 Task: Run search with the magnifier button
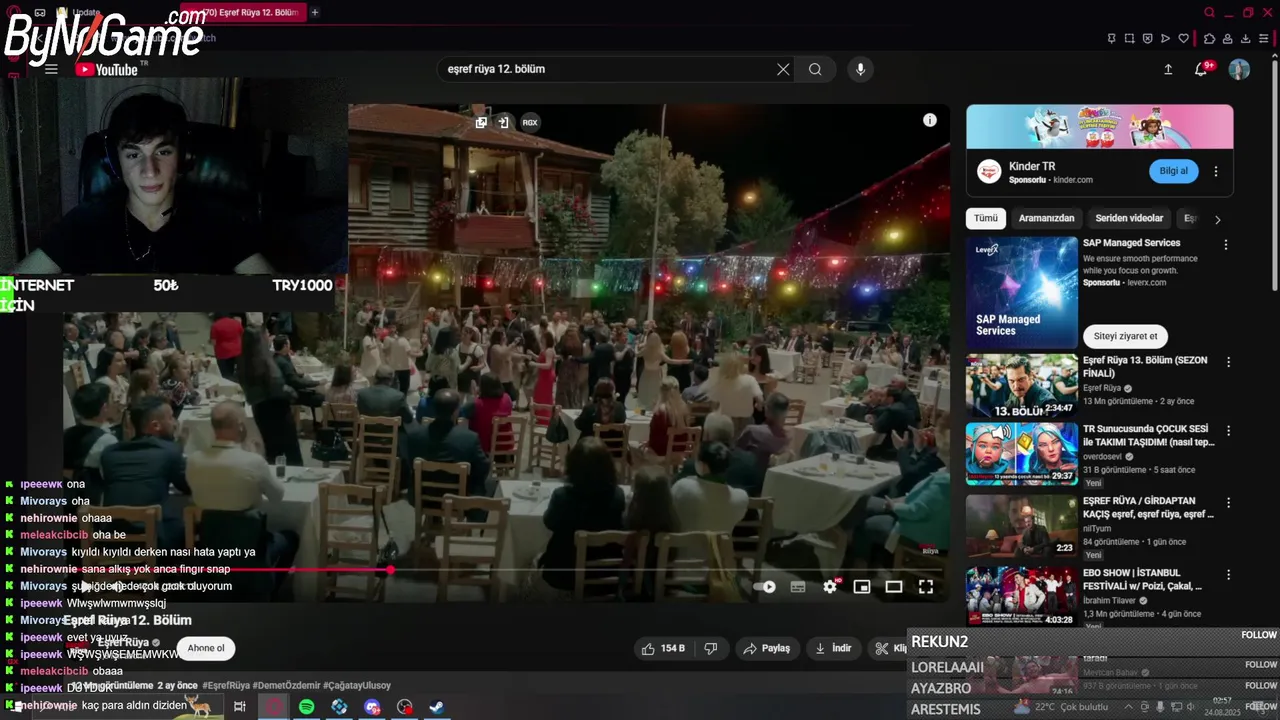click(x=815, y=69)
